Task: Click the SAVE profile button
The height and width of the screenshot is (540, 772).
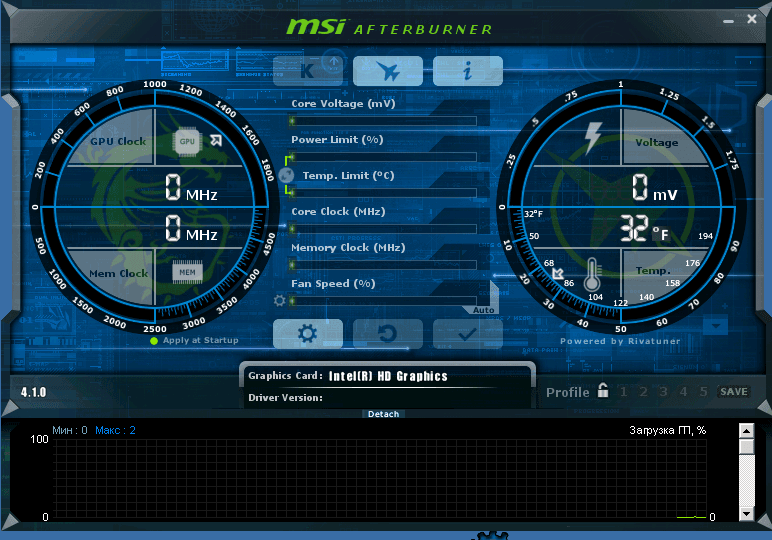Action: point(734,392)
